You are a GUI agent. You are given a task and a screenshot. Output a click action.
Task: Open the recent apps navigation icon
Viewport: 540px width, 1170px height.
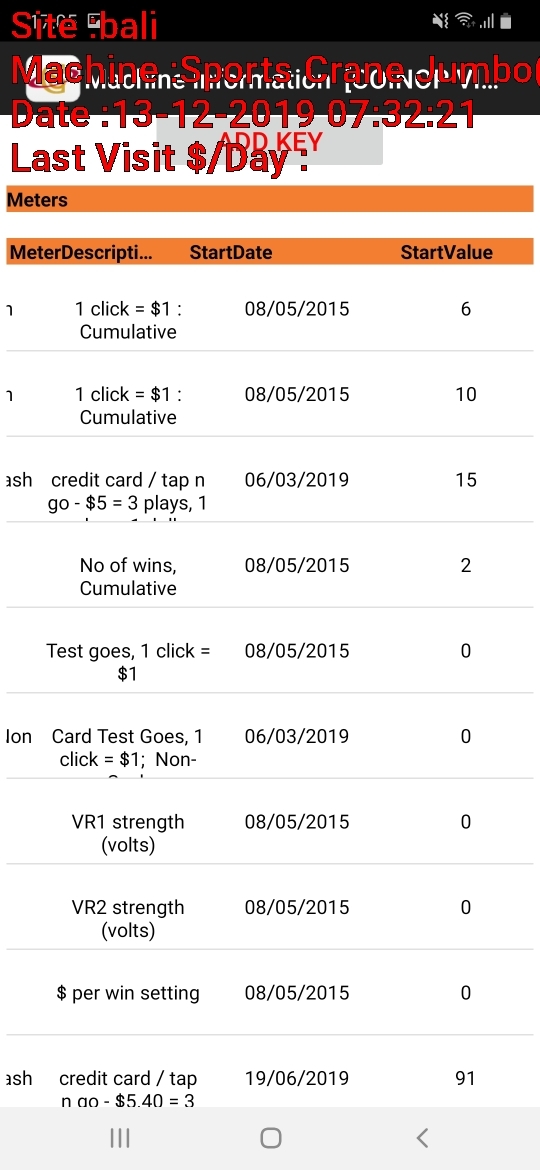click(119, 1137)
